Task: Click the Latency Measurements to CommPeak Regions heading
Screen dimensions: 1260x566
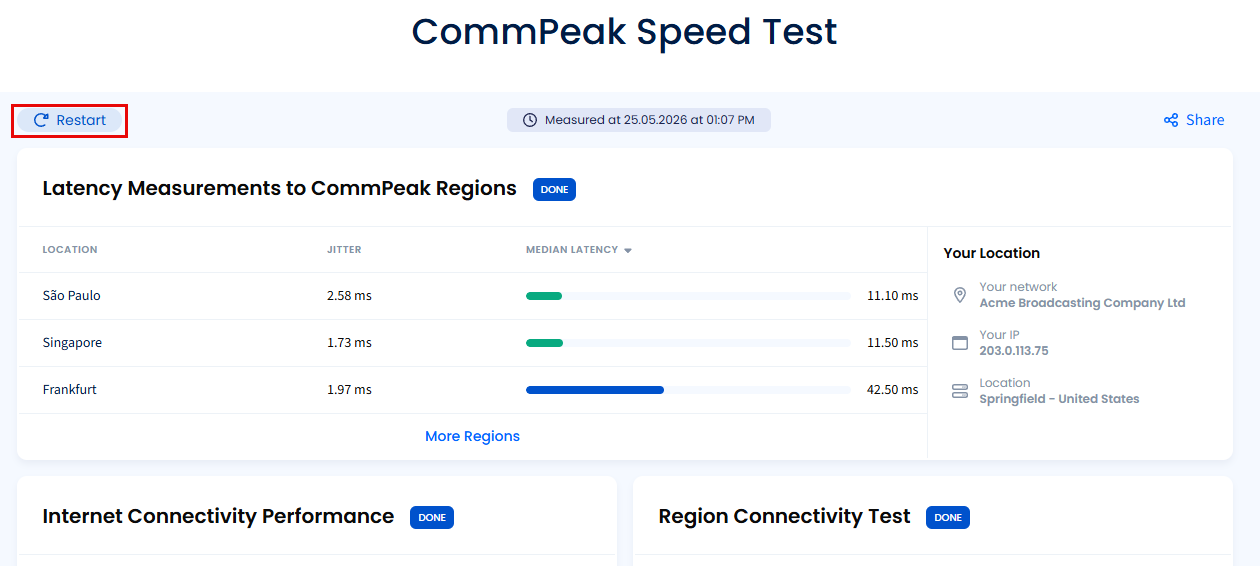Action: pyautogui.click(x=280, y=189)
